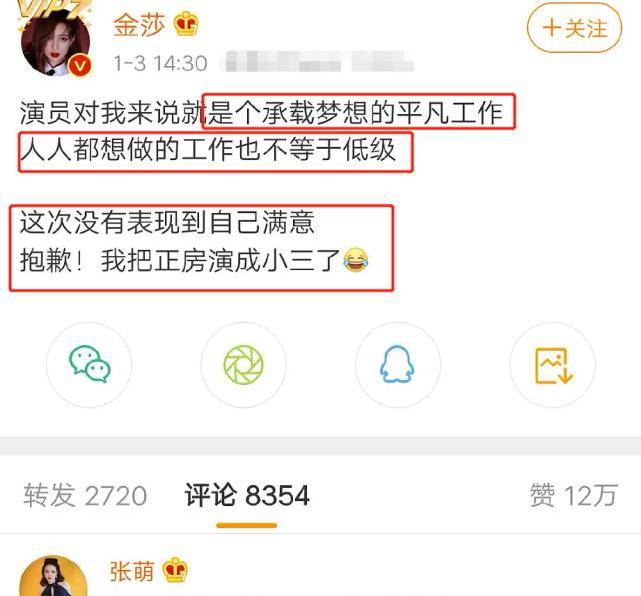641x596 pixels.
Task: Open 金莎's profile avatar
Action: 56,42
